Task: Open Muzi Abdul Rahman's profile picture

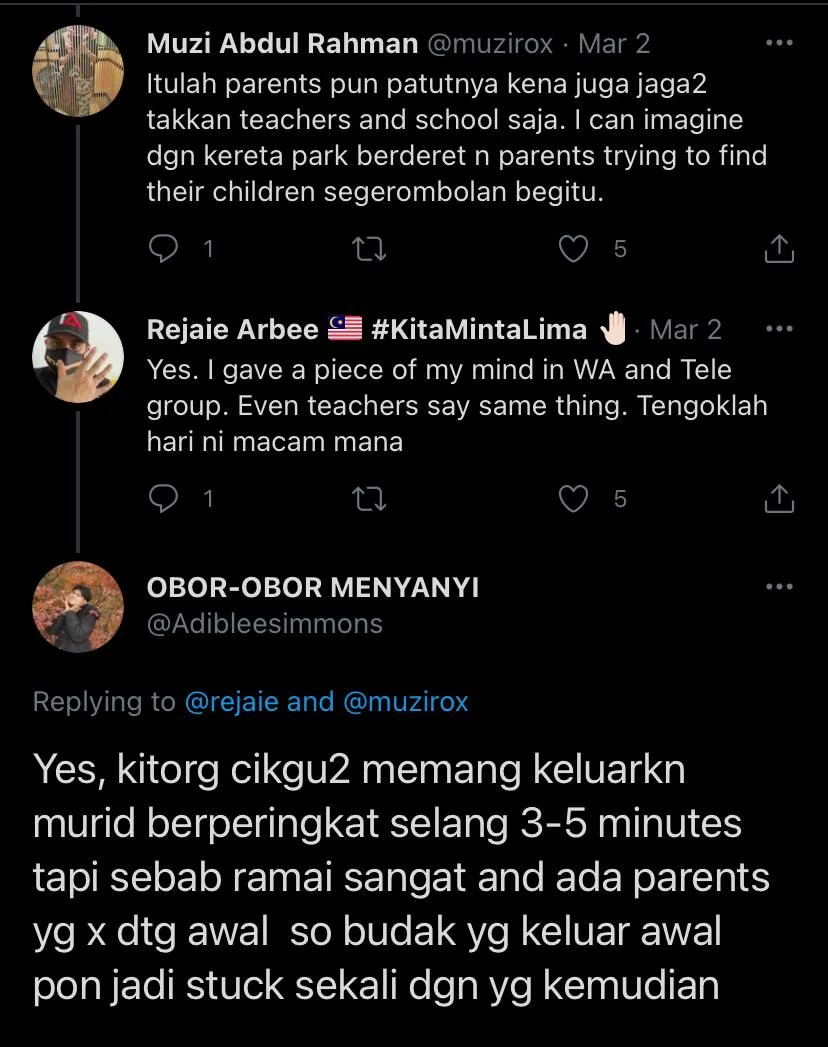Action: click(78, 71)
